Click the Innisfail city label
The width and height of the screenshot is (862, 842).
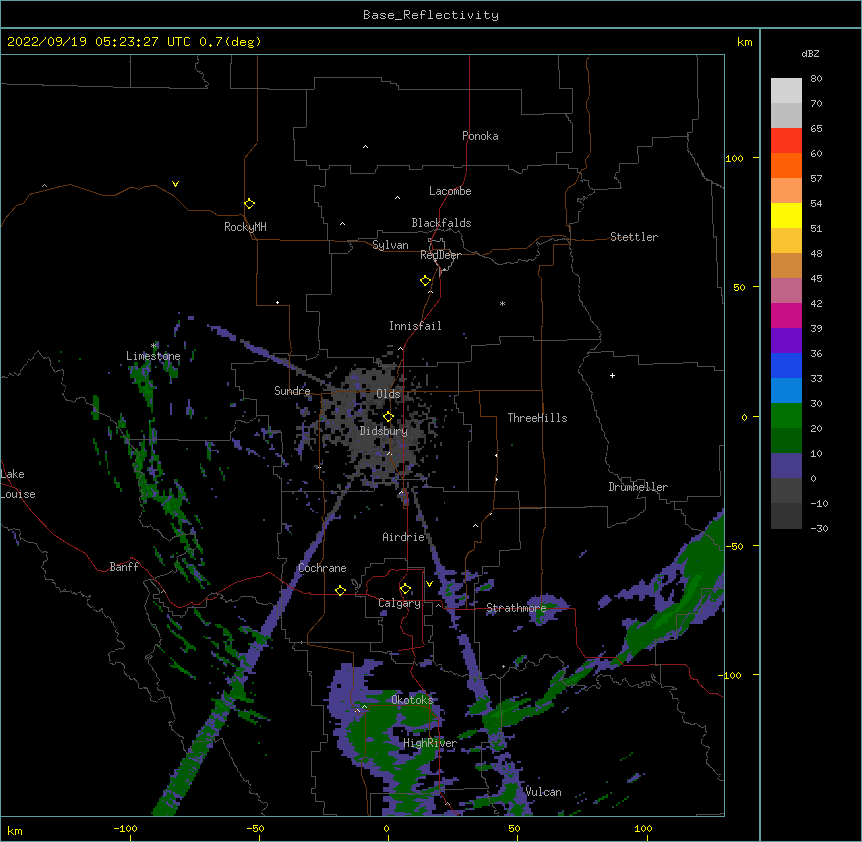[415, 326]
